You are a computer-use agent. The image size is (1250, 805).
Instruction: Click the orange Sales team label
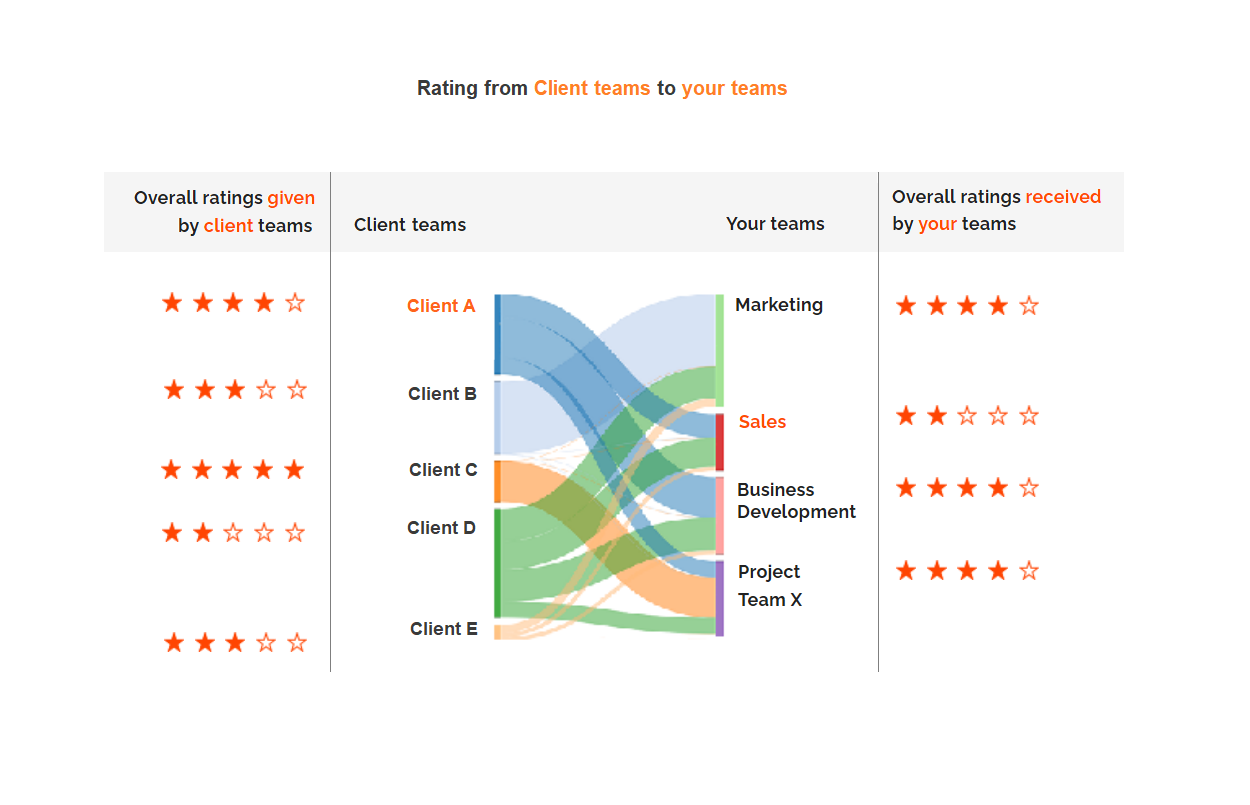(x=762, y=422)
